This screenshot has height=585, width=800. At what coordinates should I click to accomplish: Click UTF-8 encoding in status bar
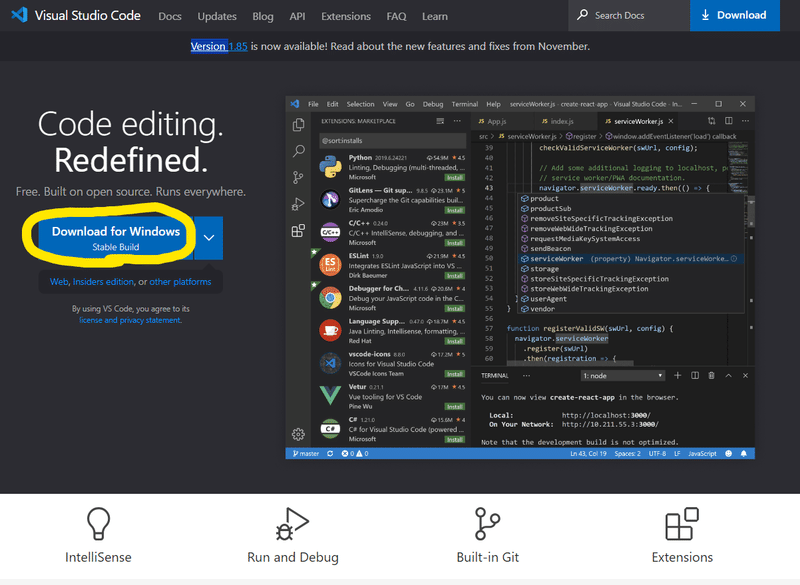(657, 453)
